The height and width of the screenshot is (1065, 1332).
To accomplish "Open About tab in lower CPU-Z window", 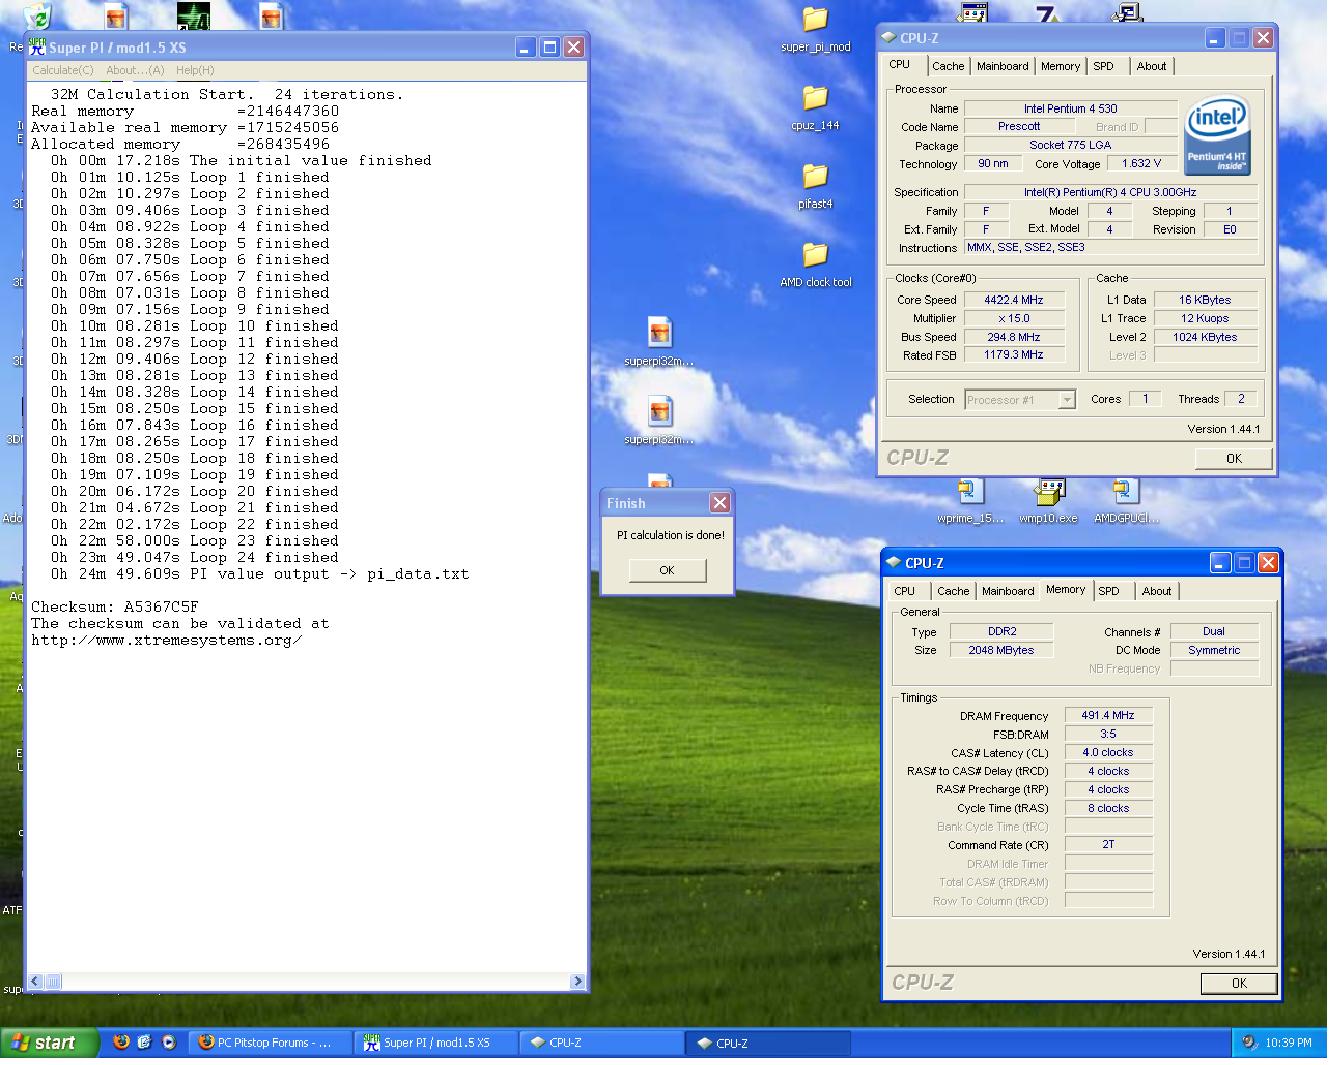I will click(1157, 591).
